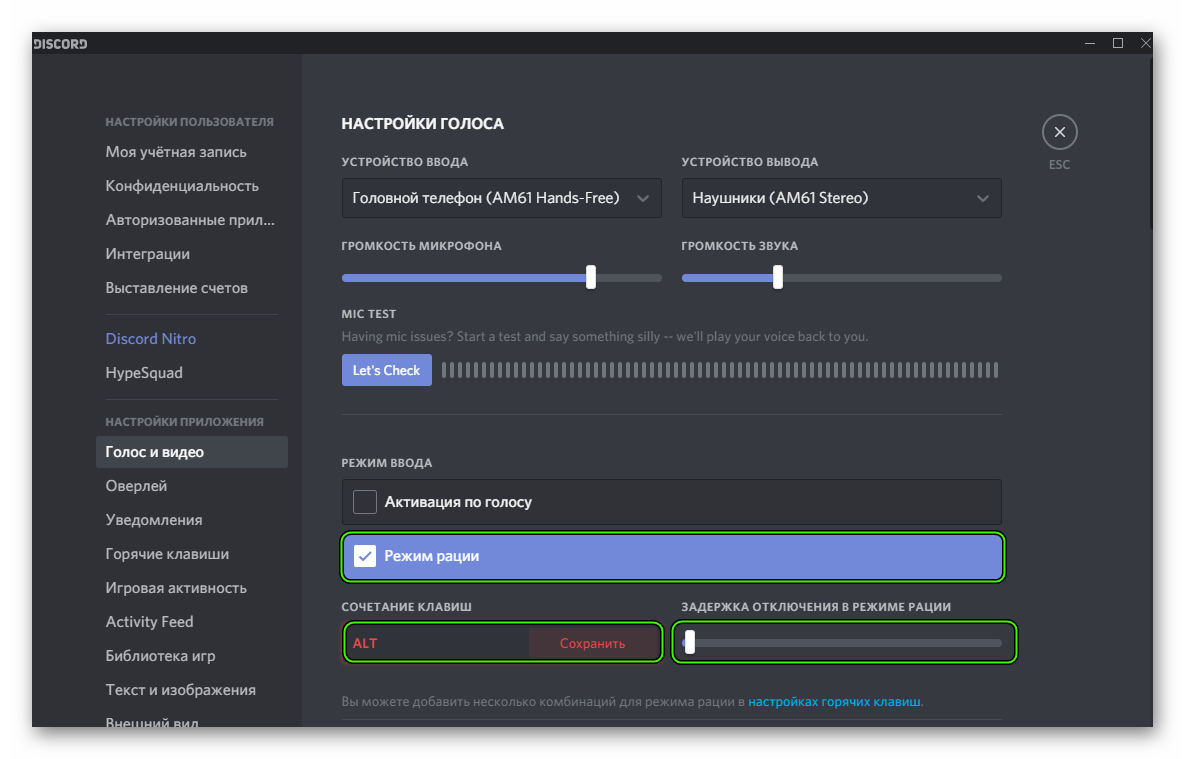1185x759 pixels.
Task: Expand the output device dropdown chevron
Action: (982, 198)
